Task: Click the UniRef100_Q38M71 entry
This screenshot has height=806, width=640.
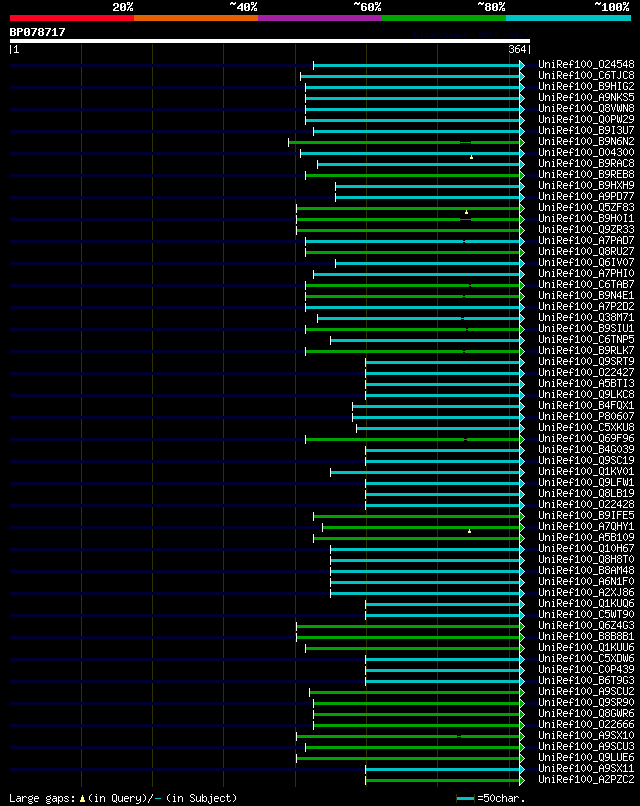Action: click(586, 317)
